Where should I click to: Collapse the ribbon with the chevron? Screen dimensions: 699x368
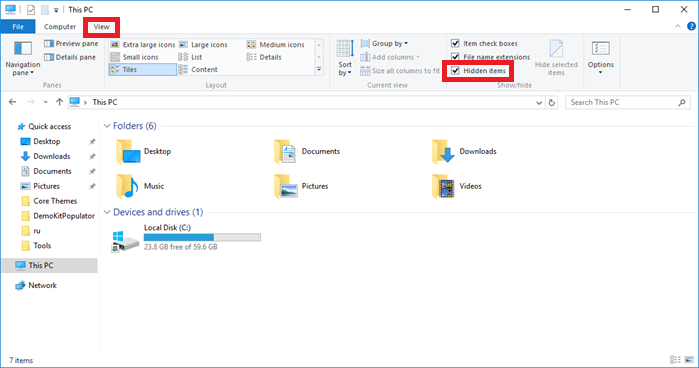[678, 26]
